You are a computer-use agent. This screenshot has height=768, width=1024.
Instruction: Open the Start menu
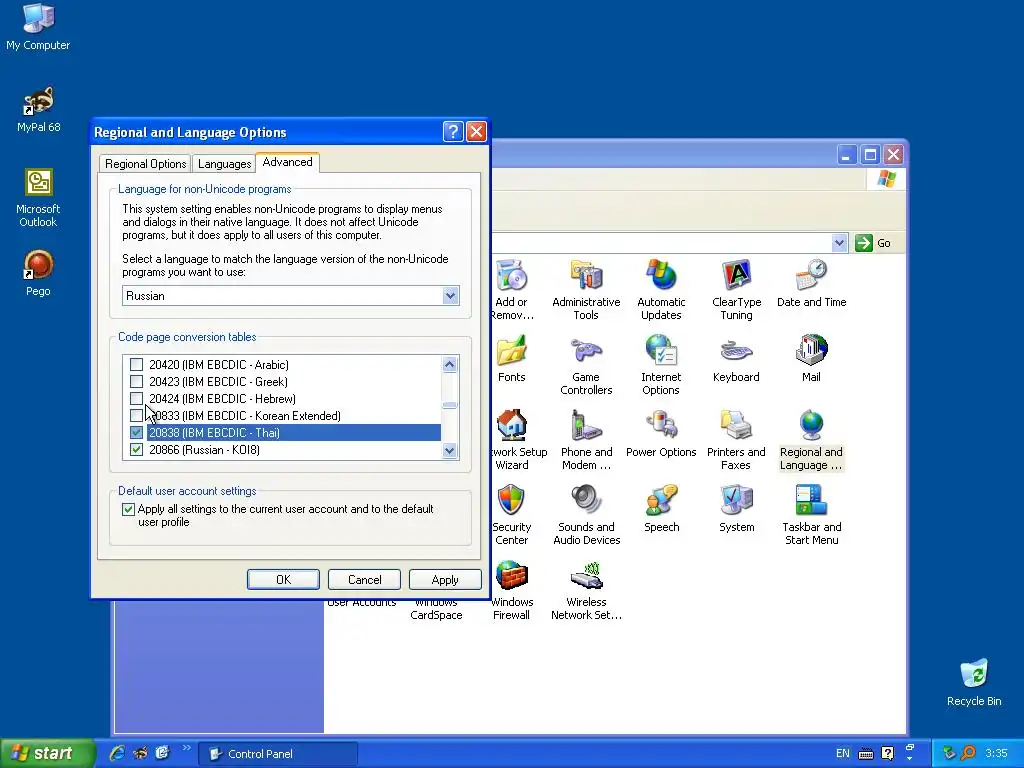[x=46, y=753]
